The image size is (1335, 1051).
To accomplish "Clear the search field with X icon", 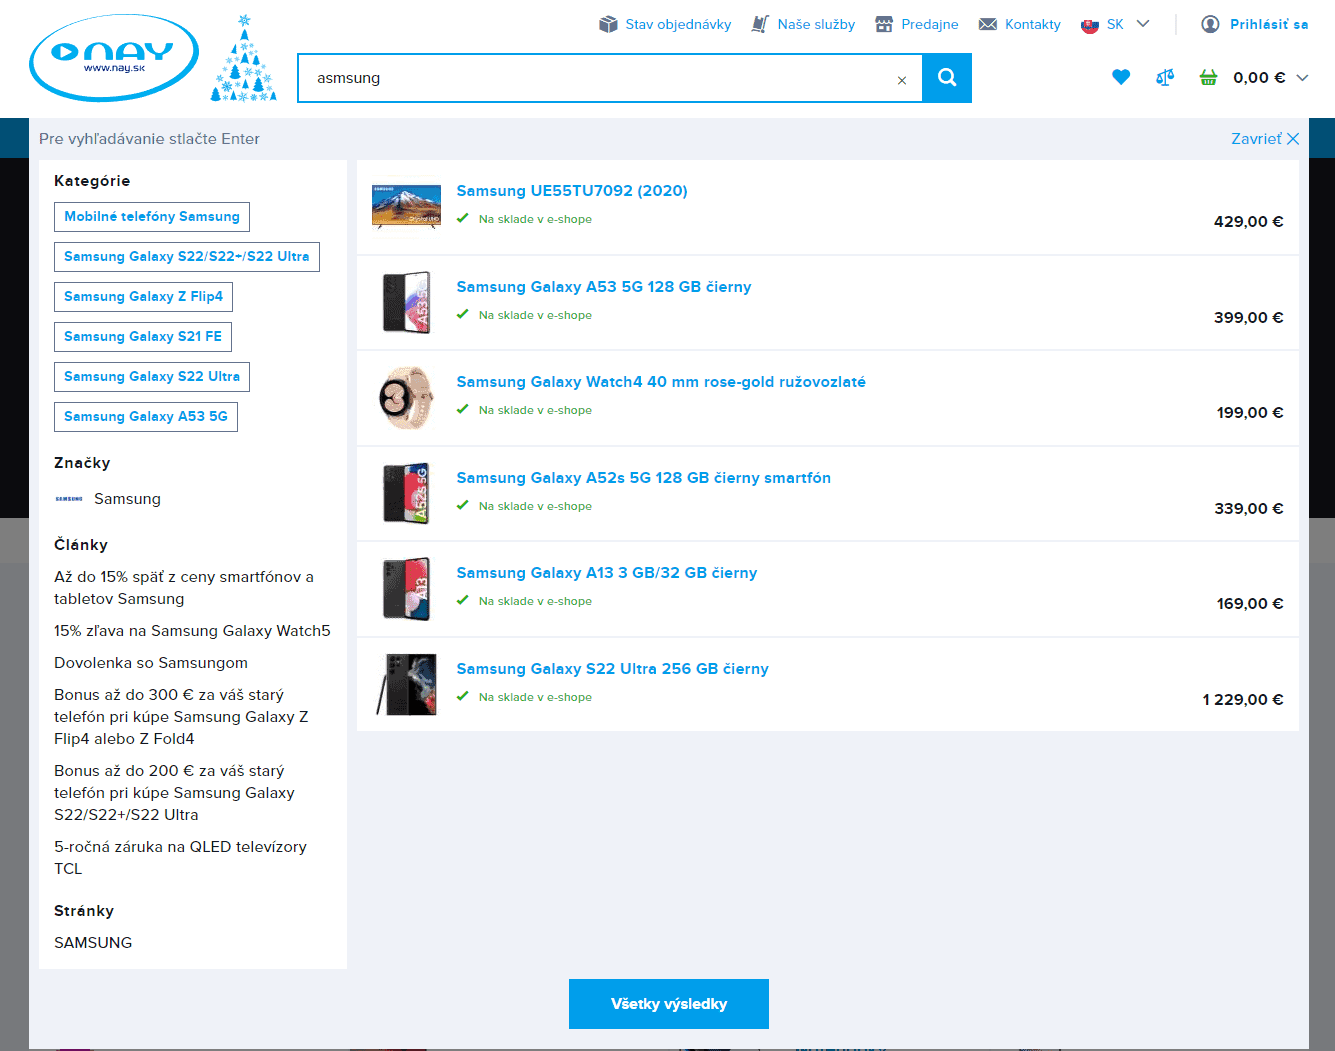I will click(901, 80).
